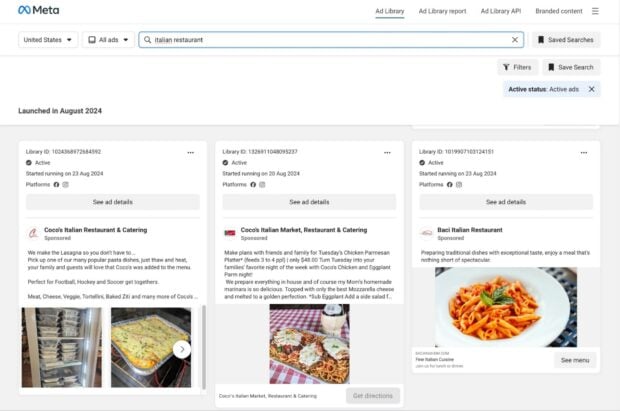This screenshot has width=620, height=411.
Task: See ad details for Coco's Italian Market ad
Action: pyautogui.click(x=309, y=202)
